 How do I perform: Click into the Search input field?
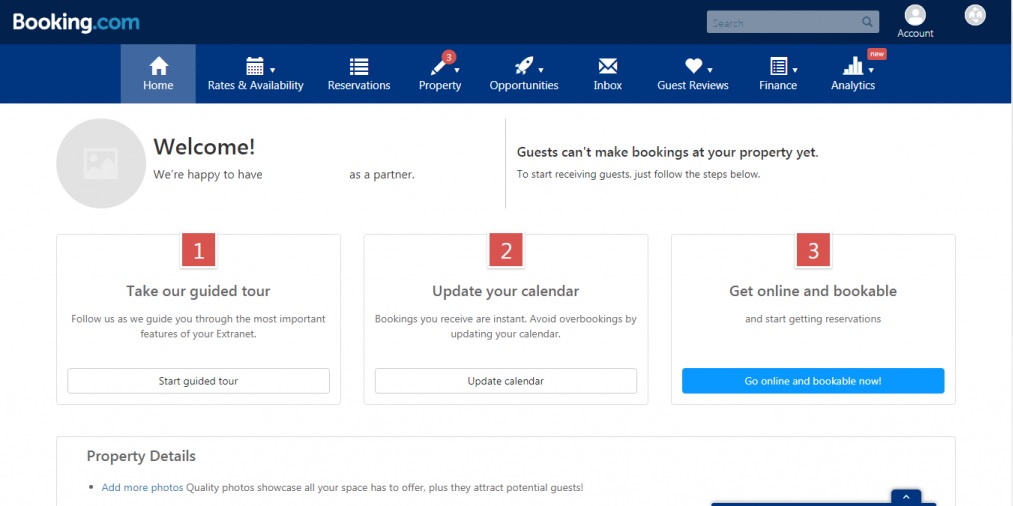point(780,22)
